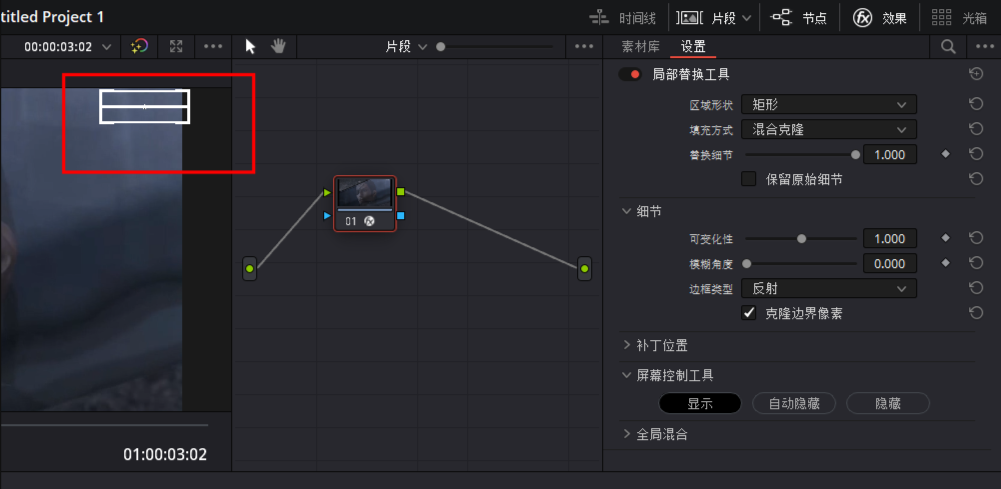This screenshot has height=489, width=1001.
Task: Toggle the 局部替换工具 enable switch
Action: pos(630,74)
